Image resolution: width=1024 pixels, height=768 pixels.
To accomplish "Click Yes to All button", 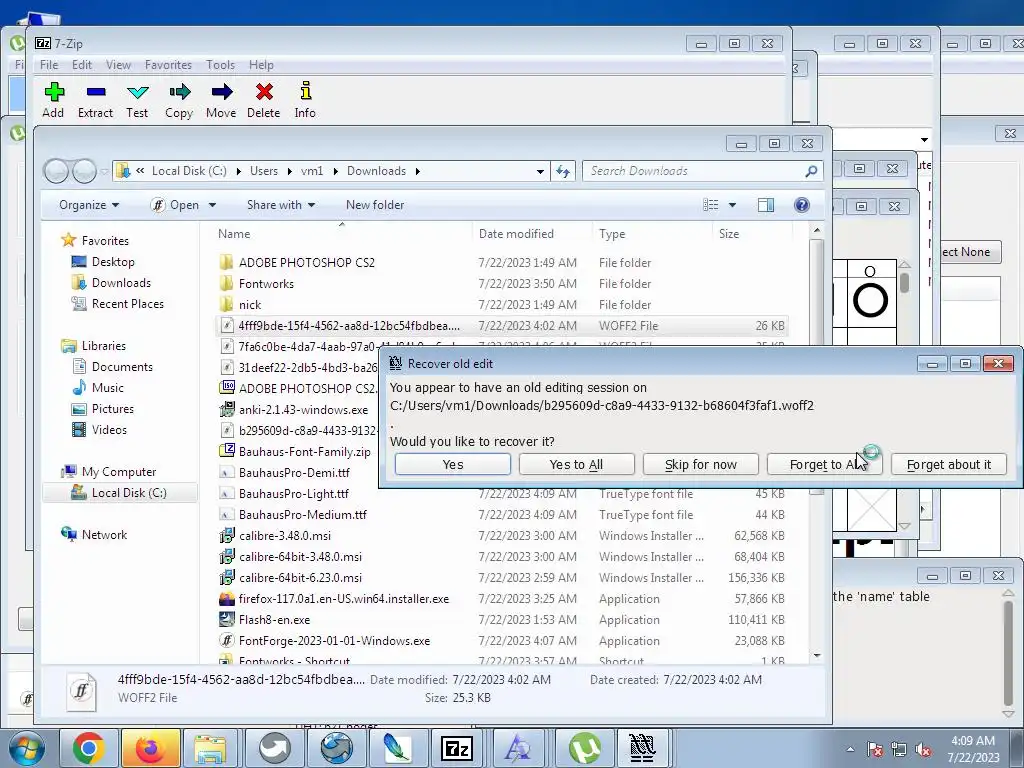I will tap(577, 464).
